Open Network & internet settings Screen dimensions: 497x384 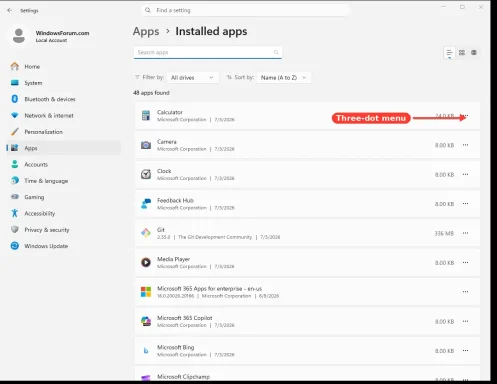tap(63, 115)
